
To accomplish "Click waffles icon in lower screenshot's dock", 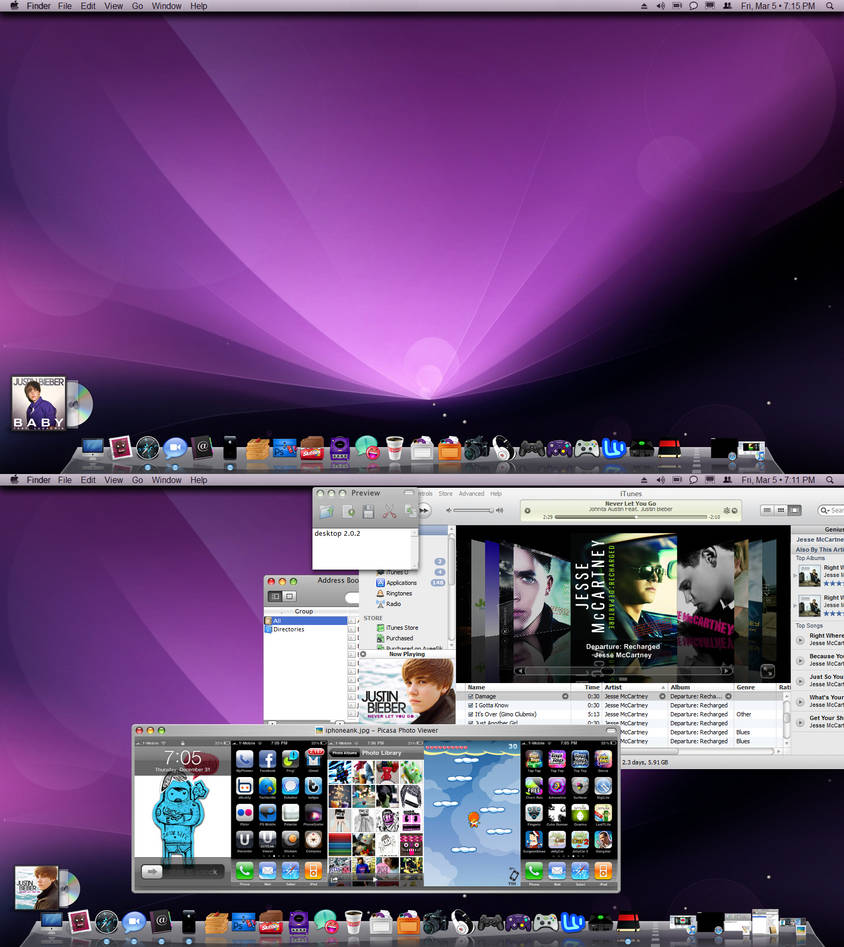I will pyautogui.click(x=216, y=922).
